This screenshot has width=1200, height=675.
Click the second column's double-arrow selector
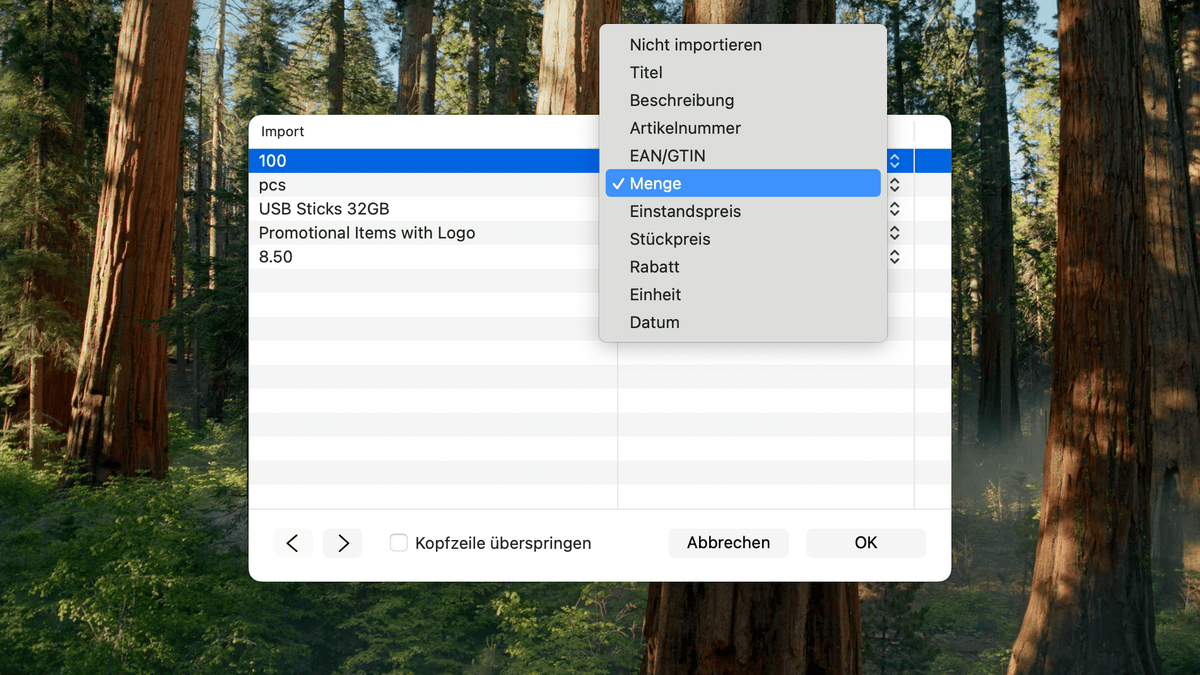894,184
